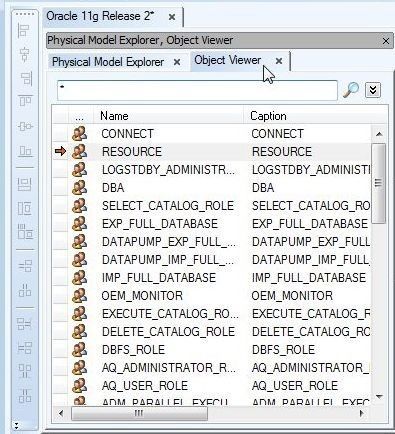395x434 pixels.
Task: Open the vertical toolbar overflow chevron
Action: 16,425
